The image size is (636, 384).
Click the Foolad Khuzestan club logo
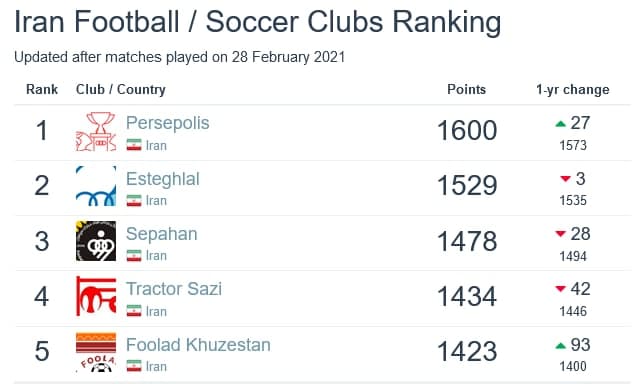click(x=96, y=352)
